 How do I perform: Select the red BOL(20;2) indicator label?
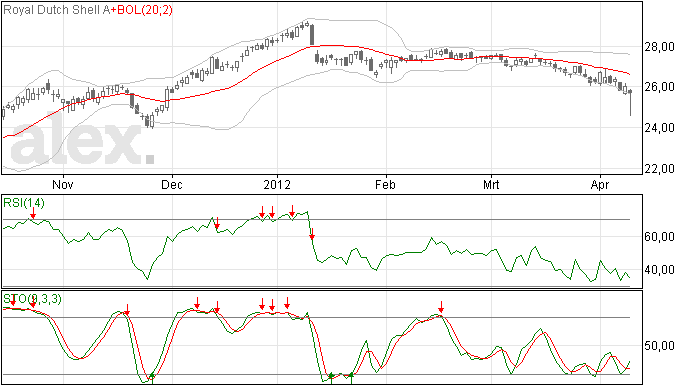pos(141,10)
